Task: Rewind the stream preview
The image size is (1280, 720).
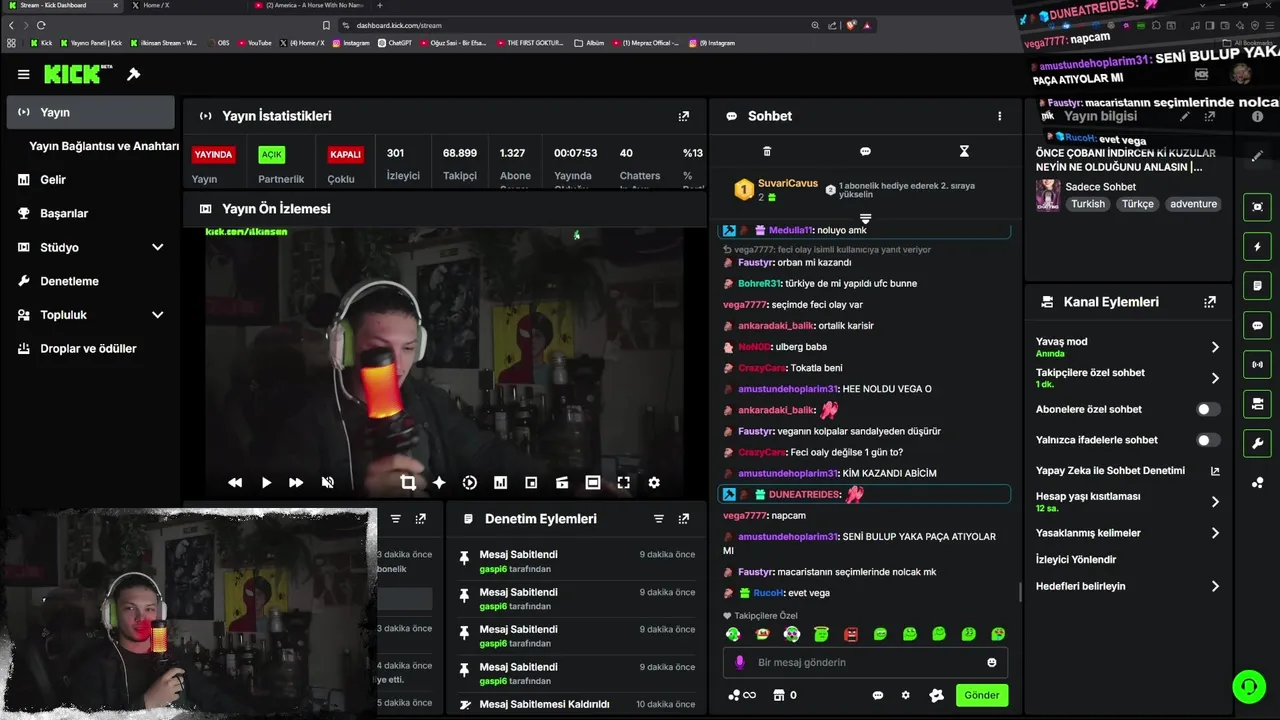Action: pos(235,482)
